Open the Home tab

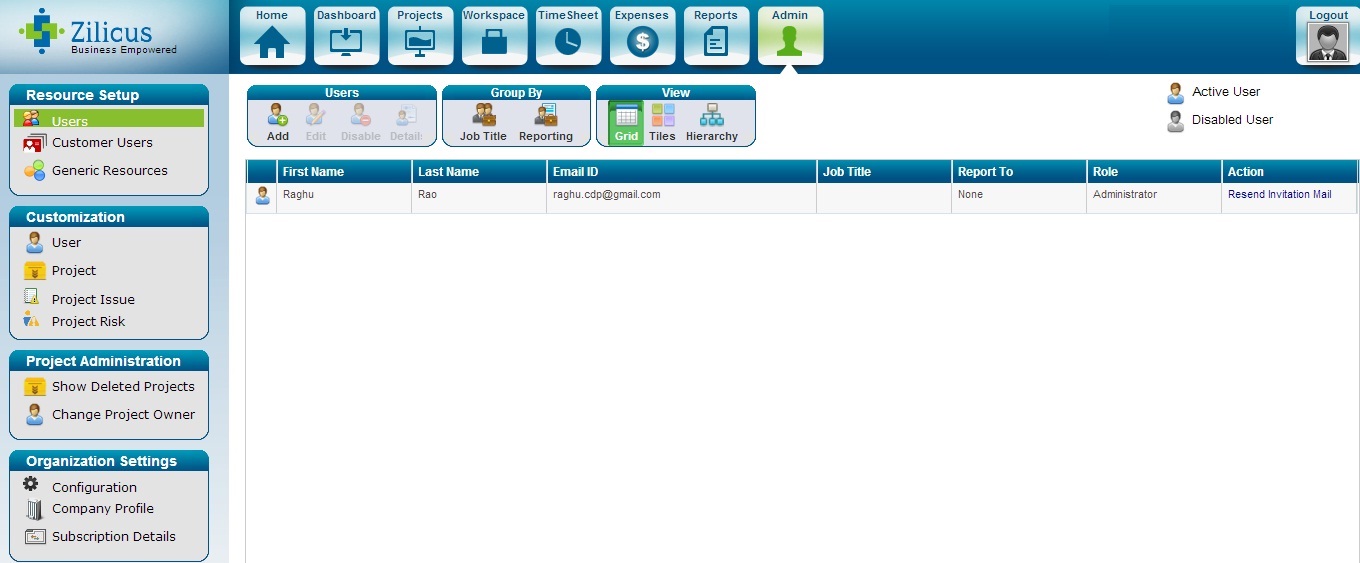pyautogui.click(x=272, y=36)
